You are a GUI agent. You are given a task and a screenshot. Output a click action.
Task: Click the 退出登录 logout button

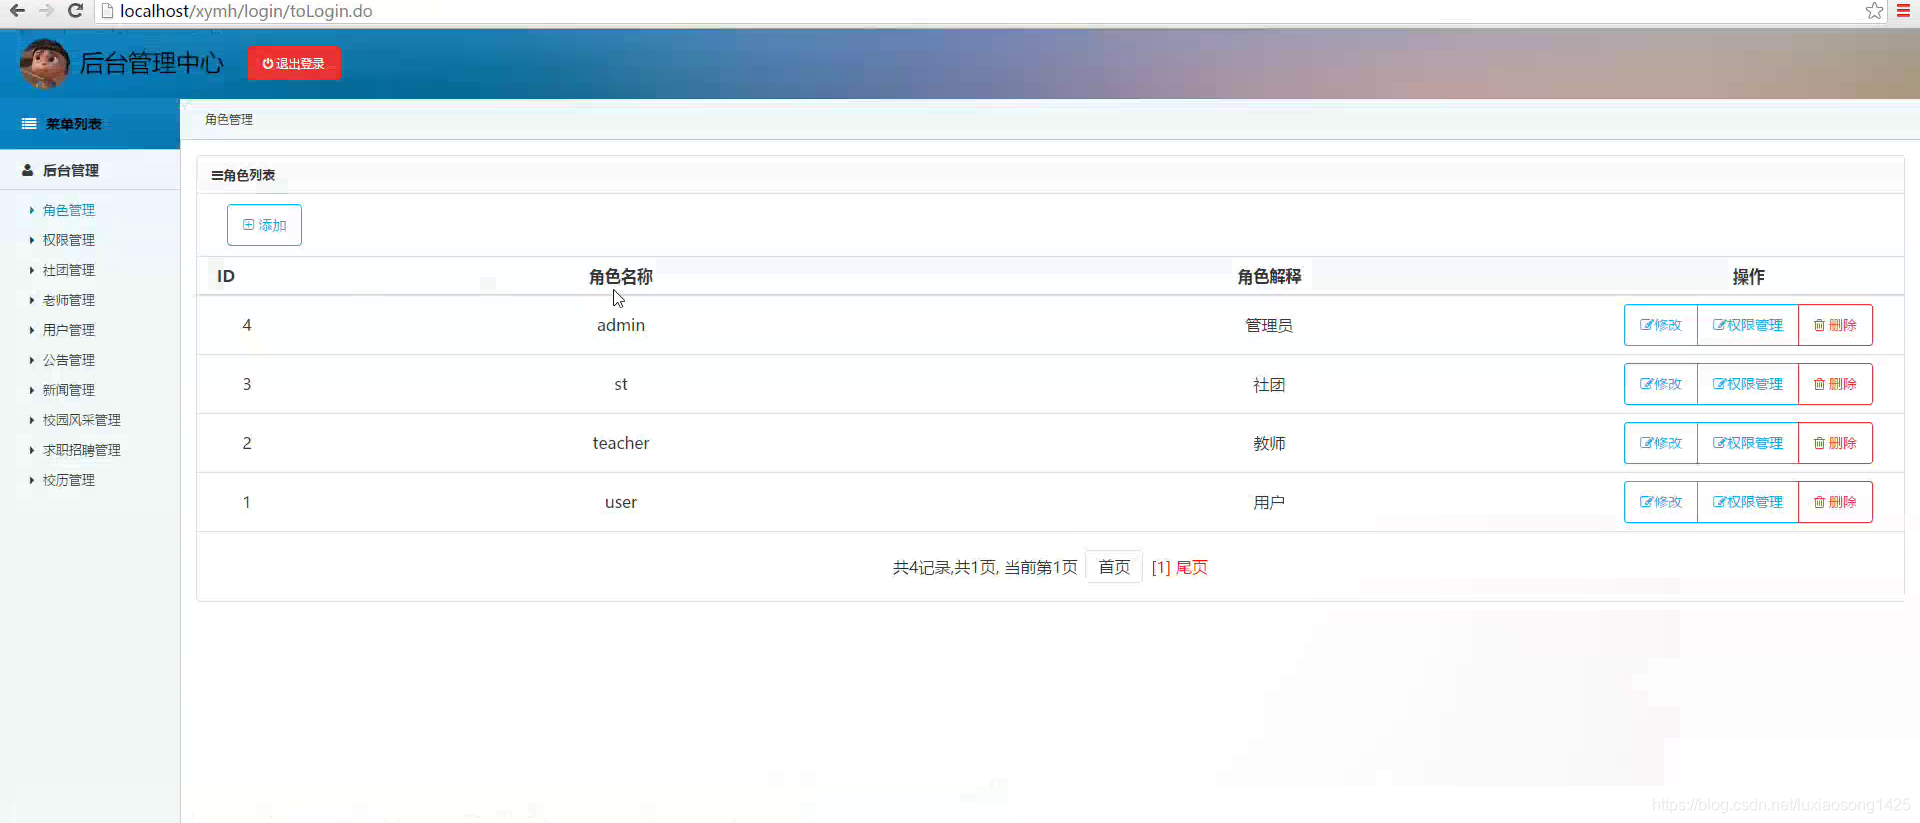[x=294, y=63]
